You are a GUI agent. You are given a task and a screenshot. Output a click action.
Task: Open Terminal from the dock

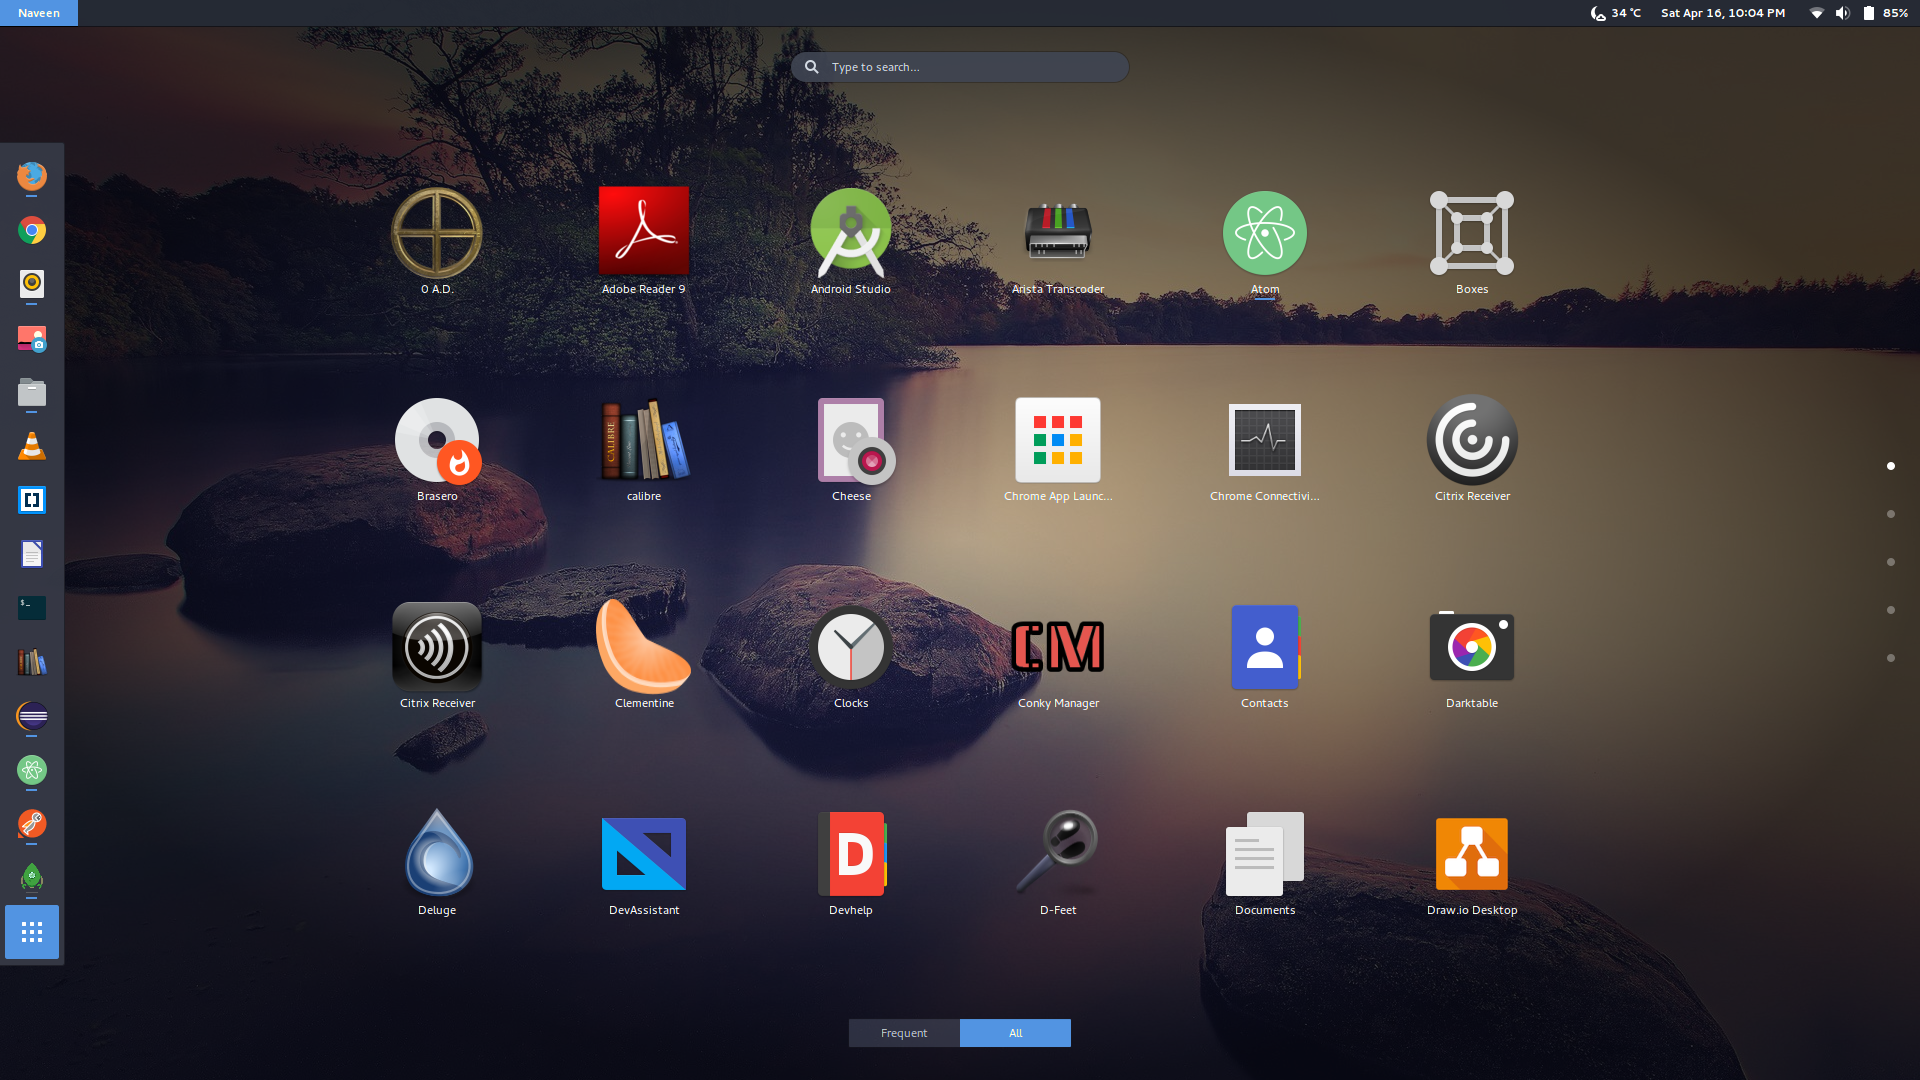tap(32, 608)
